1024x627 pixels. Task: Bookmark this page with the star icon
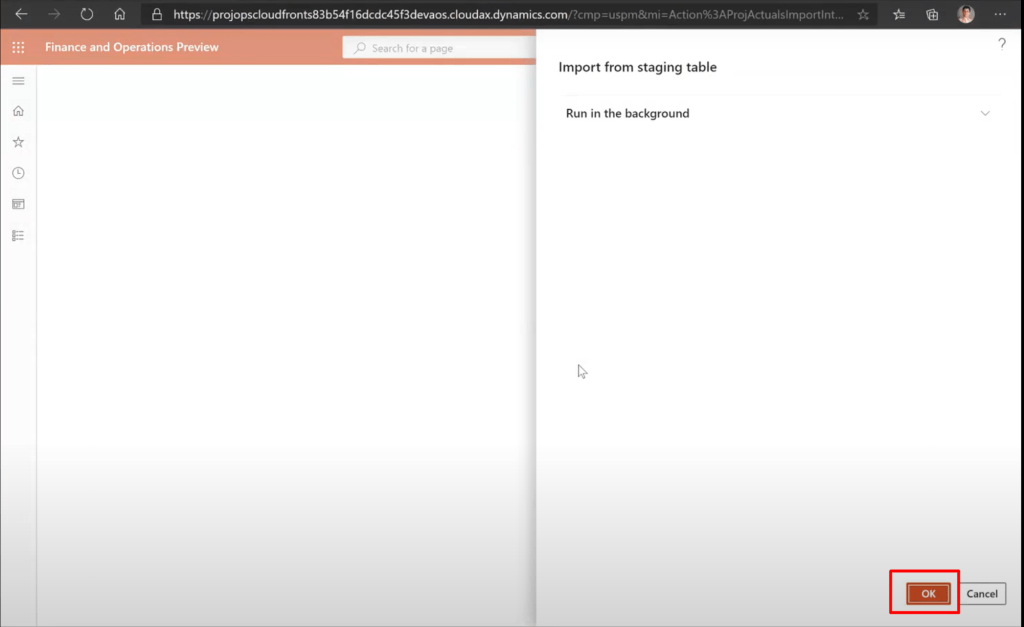pos(863,15)
